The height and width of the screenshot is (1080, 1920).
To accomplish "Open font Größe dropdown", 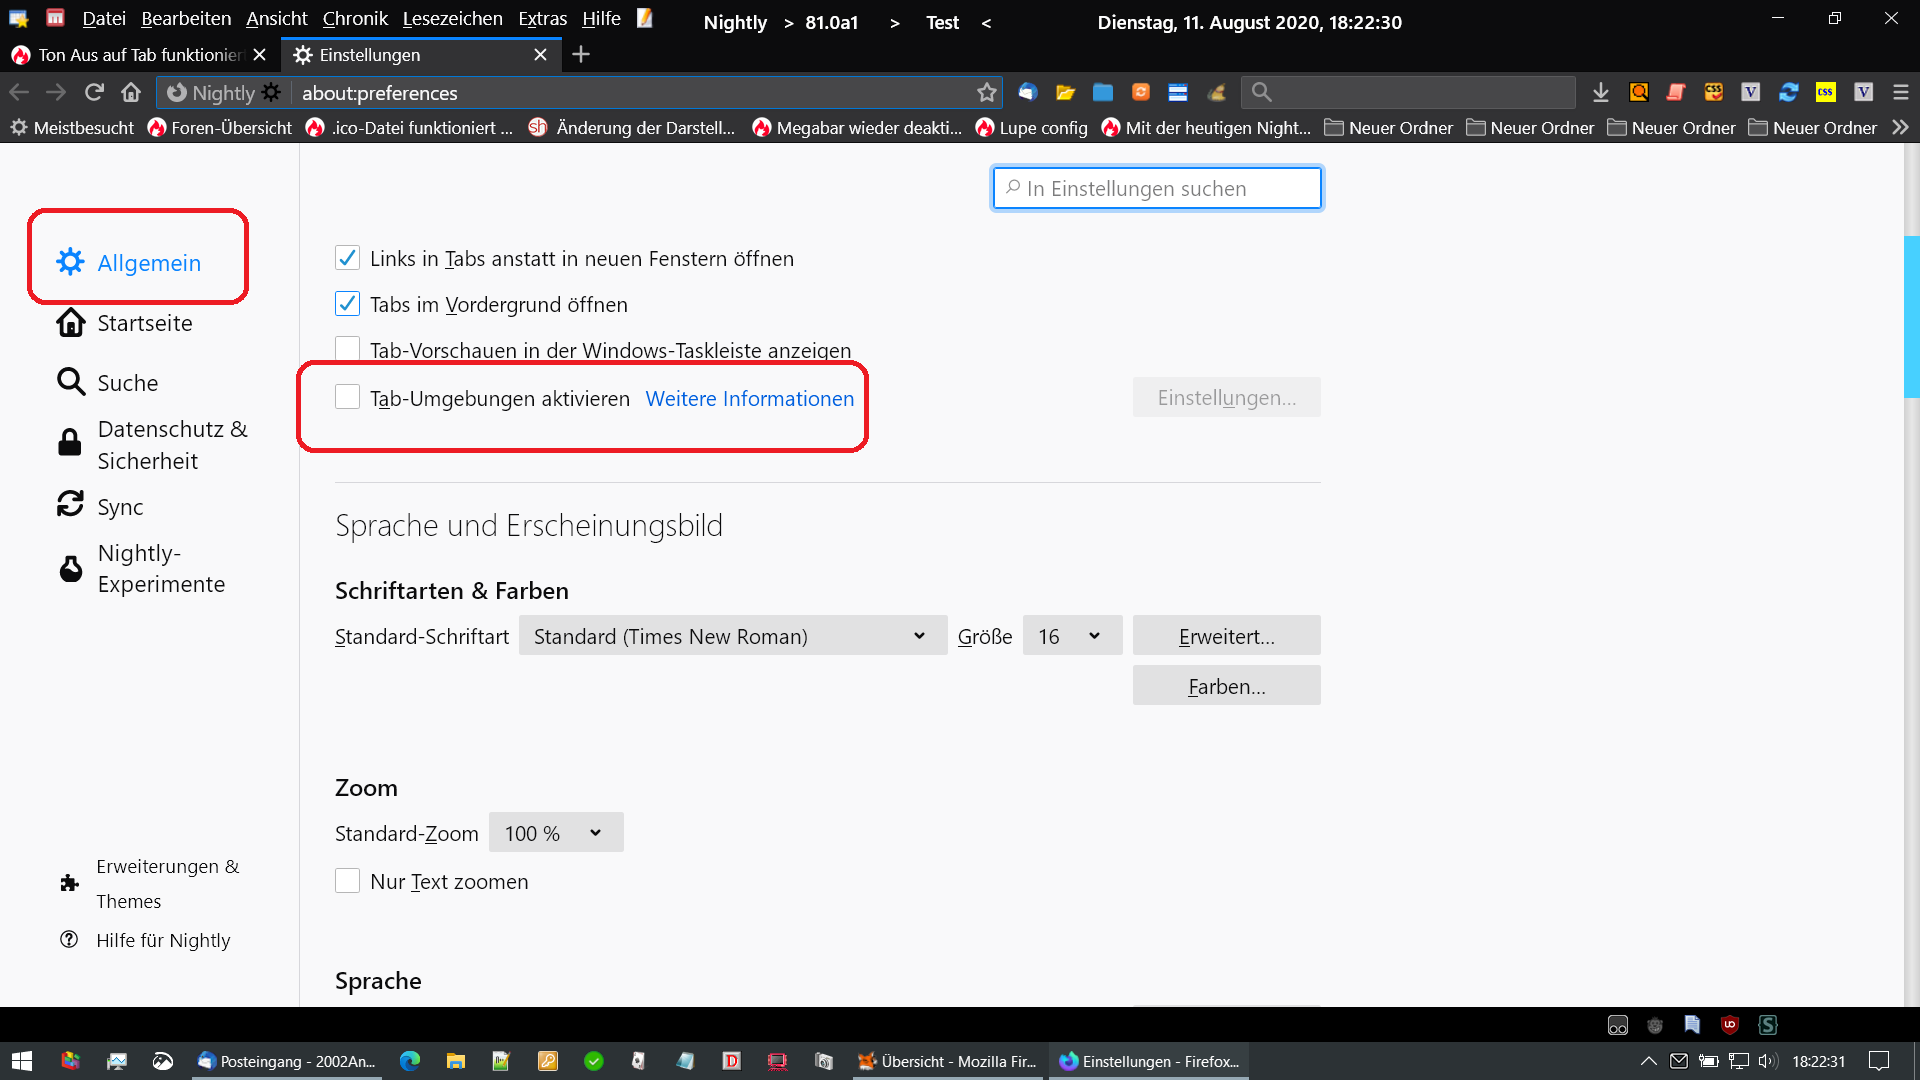I will click(x=1071, y=636).
